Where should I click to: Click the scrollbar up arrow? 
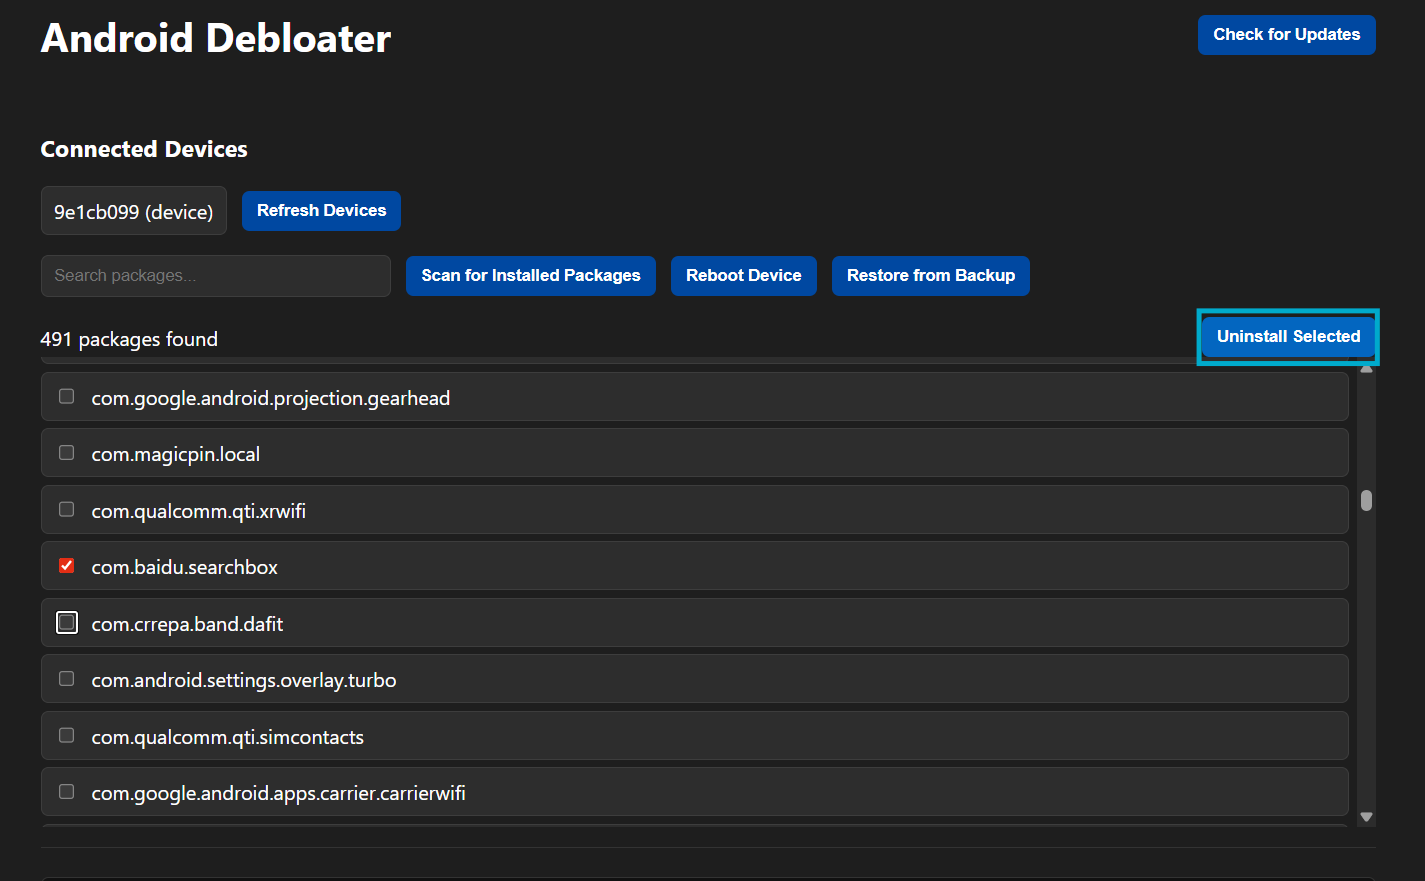pos(1366,368)
